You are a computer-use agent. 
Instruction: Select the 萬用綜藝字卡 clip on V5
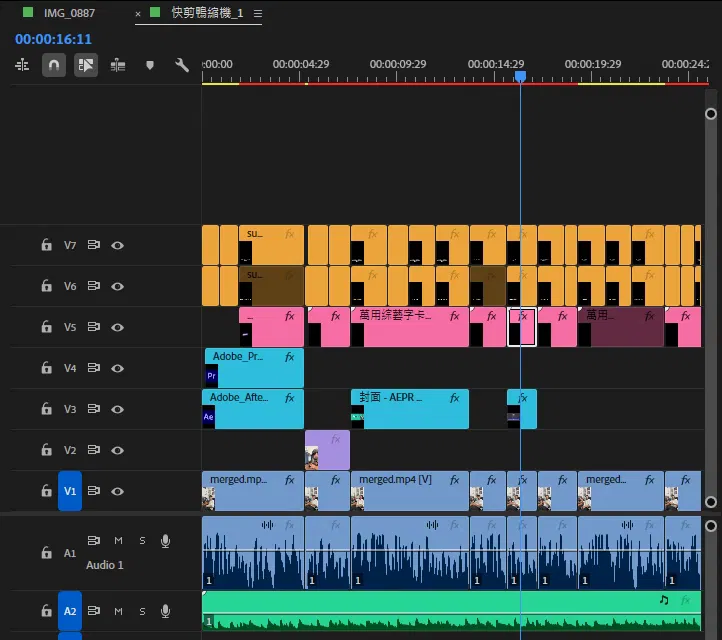point(410,327)
